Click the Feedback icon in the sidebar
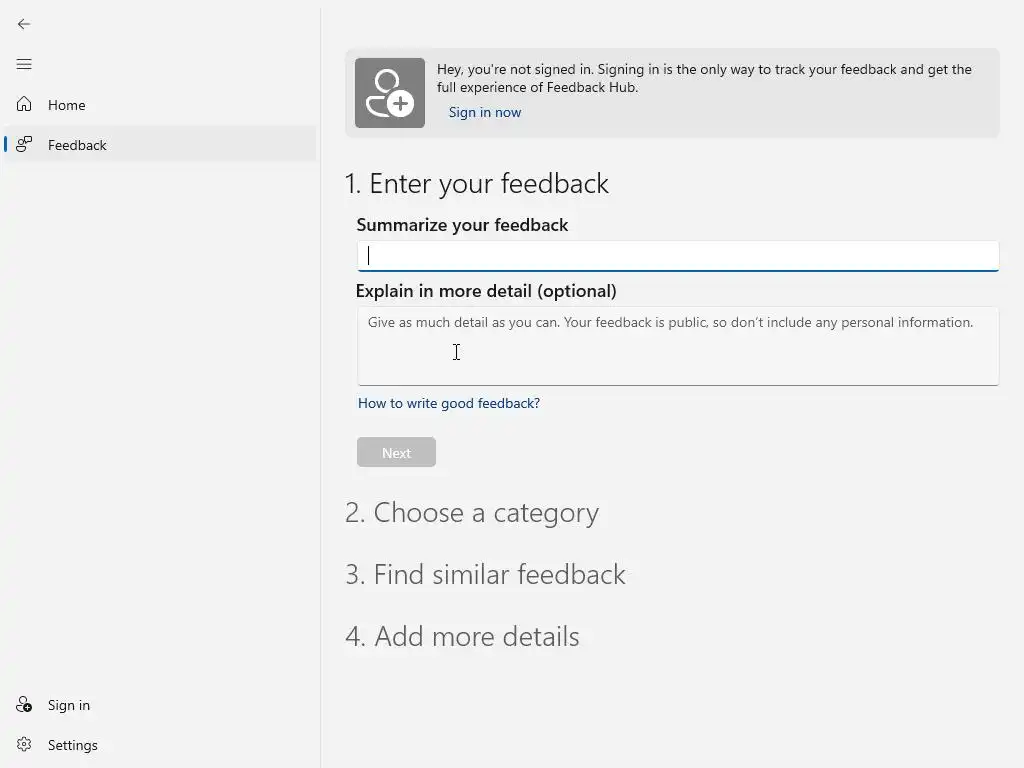Viewport: 1024px width, 768px height. (x=24, y=145)
